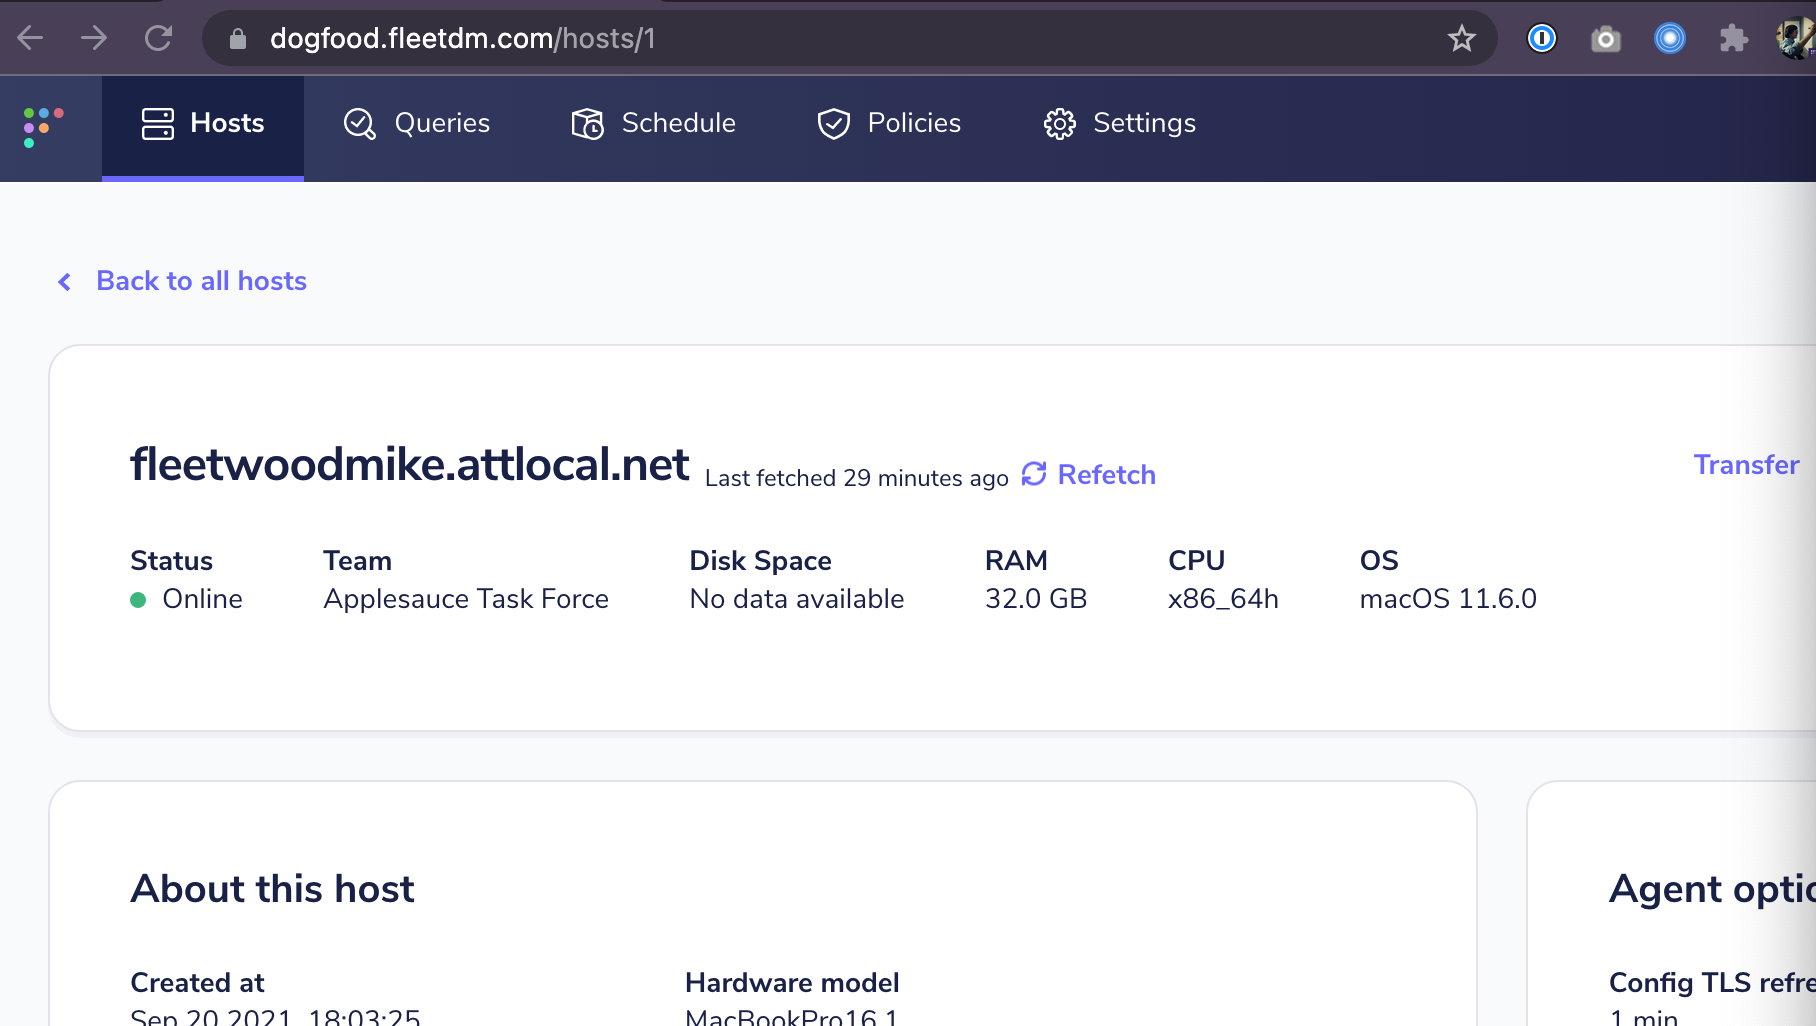Open Settings via the gear icon
Screen dimensions: 1816x1026
(x=1059, y=123)
